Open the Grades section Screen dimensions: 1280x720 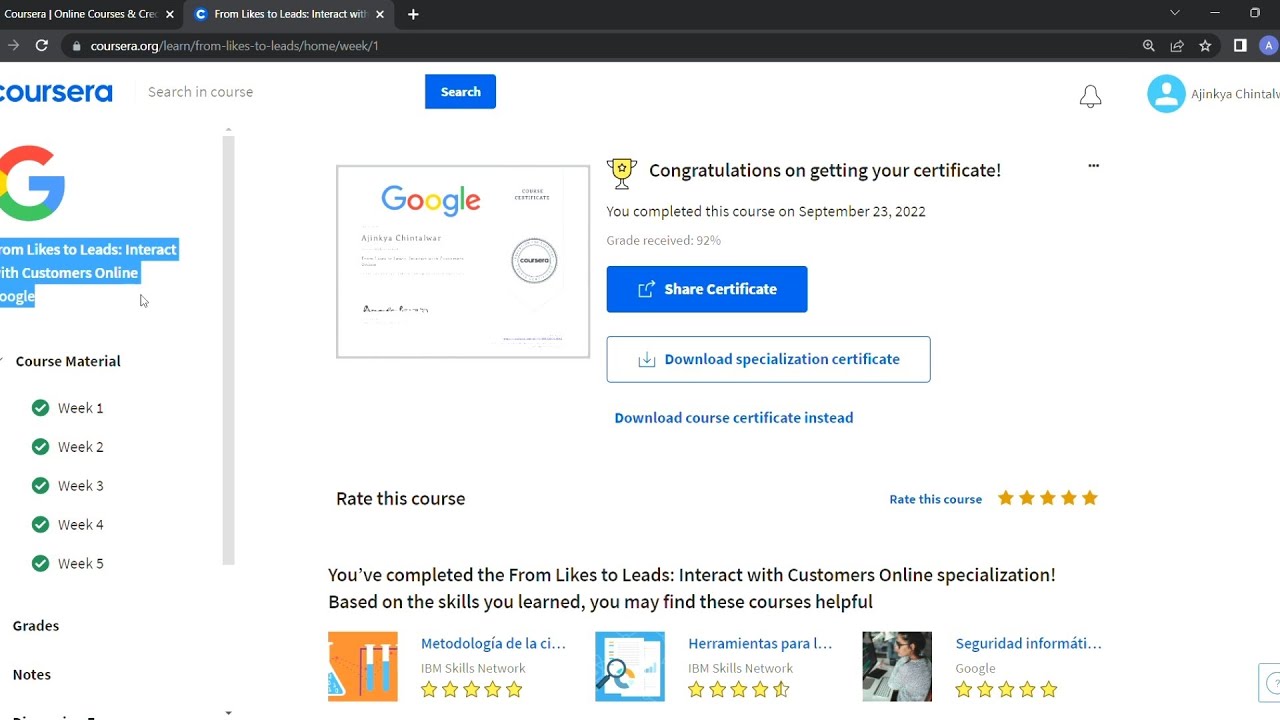click(36, 626)
